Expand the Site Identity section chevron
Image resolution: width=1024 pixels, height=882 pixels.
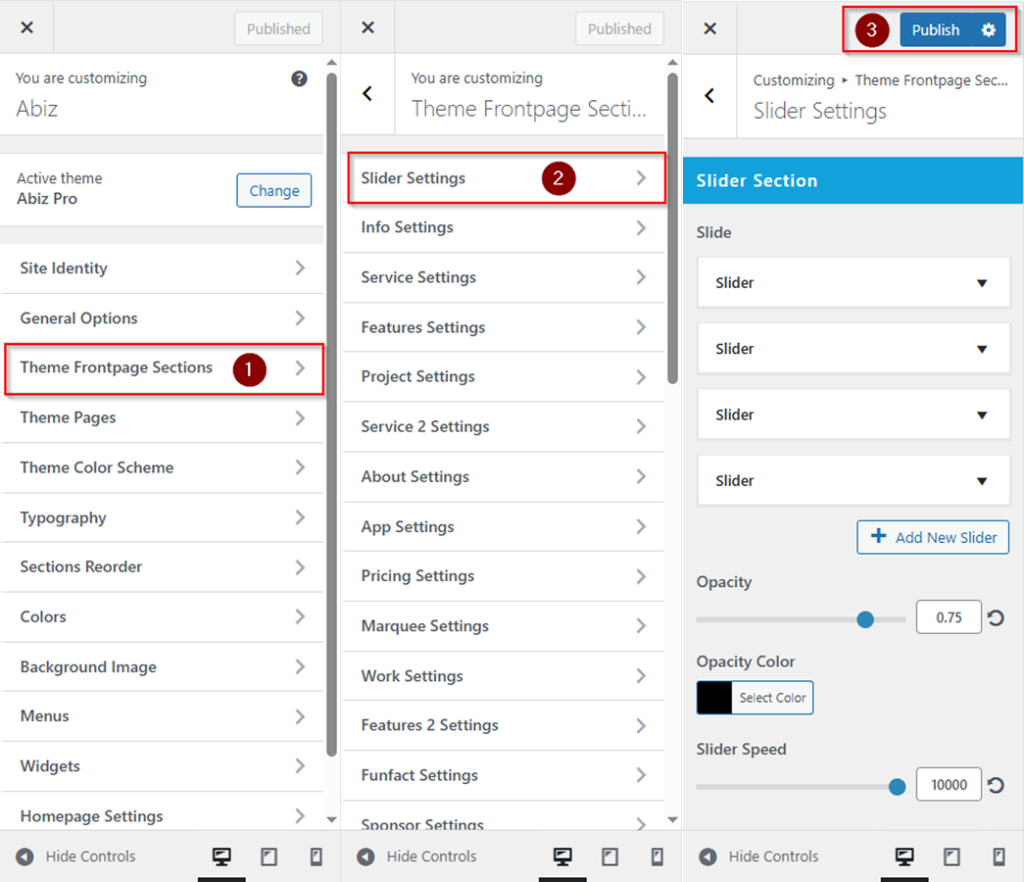tap(300, 268)
